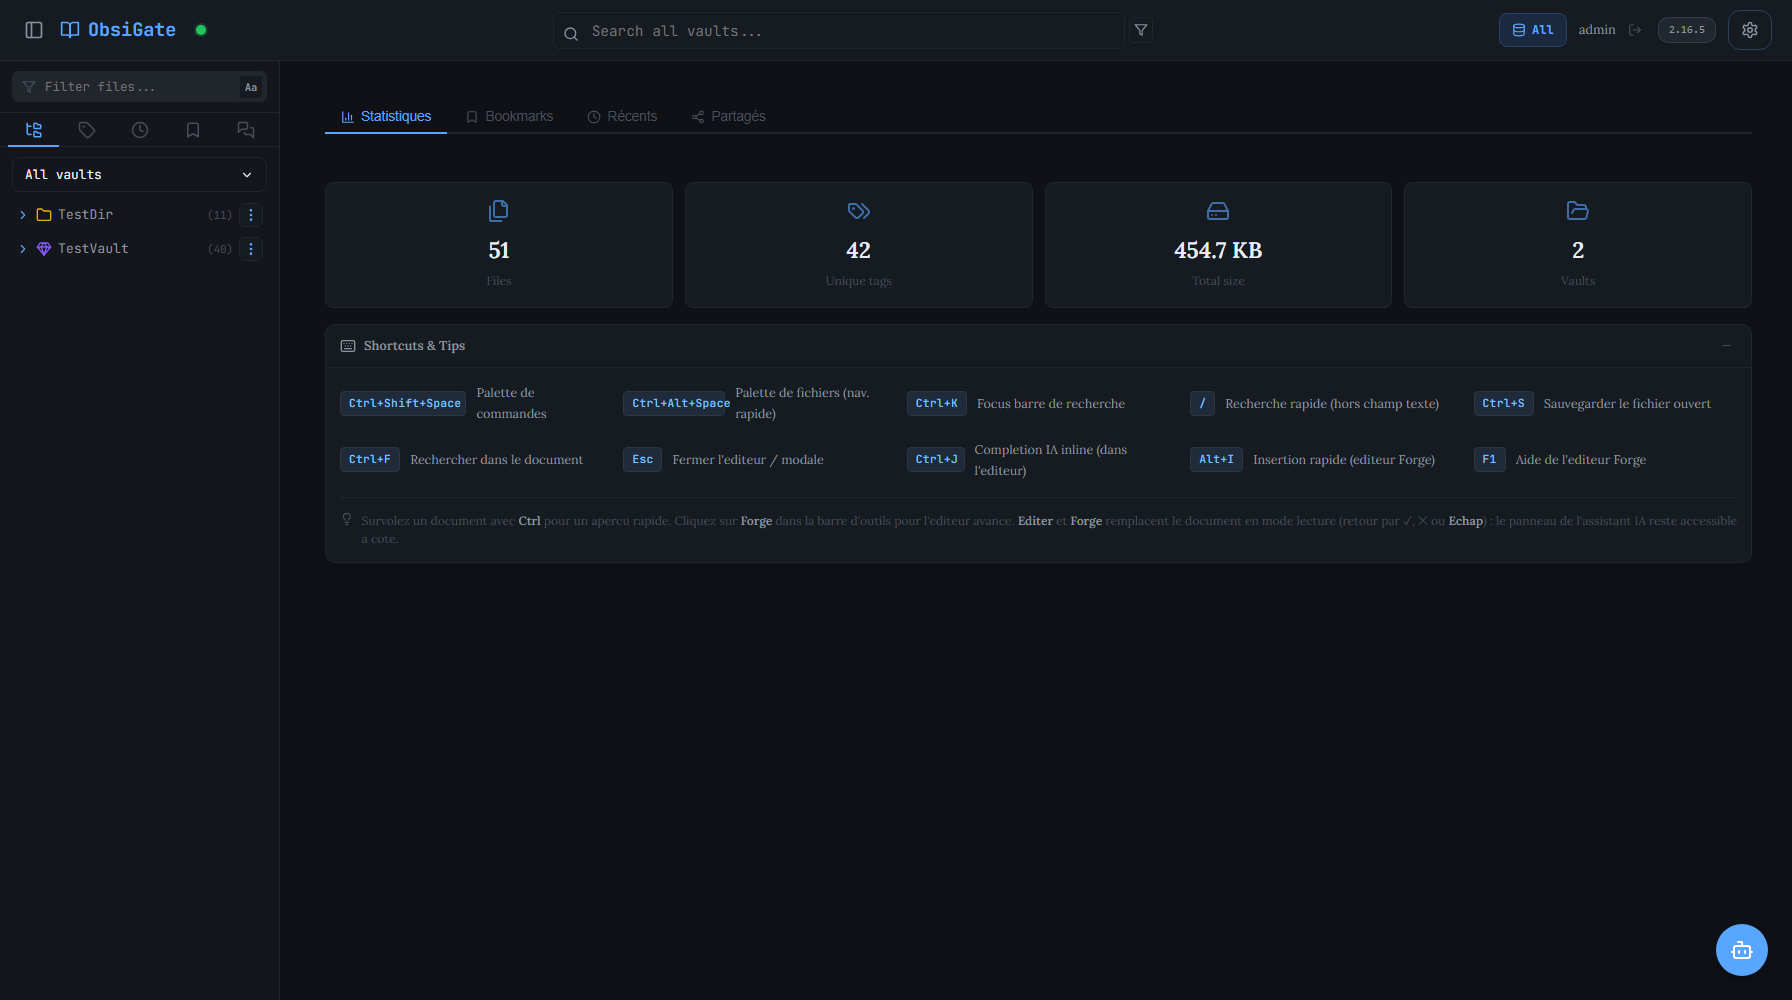
Task: Expand the TestVault tree node
Action: tap(23, 249)
